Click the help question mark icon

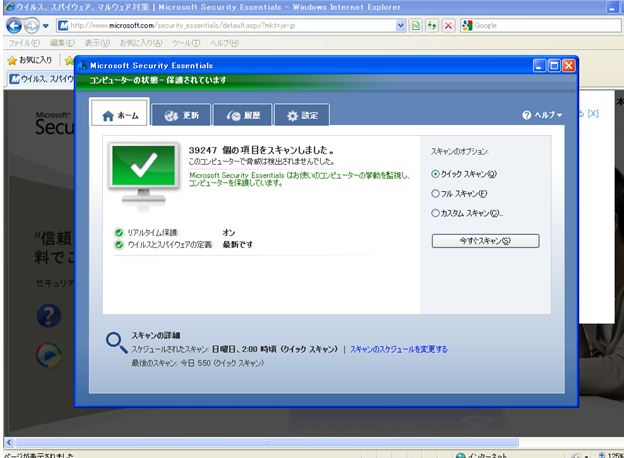(526, 115)
